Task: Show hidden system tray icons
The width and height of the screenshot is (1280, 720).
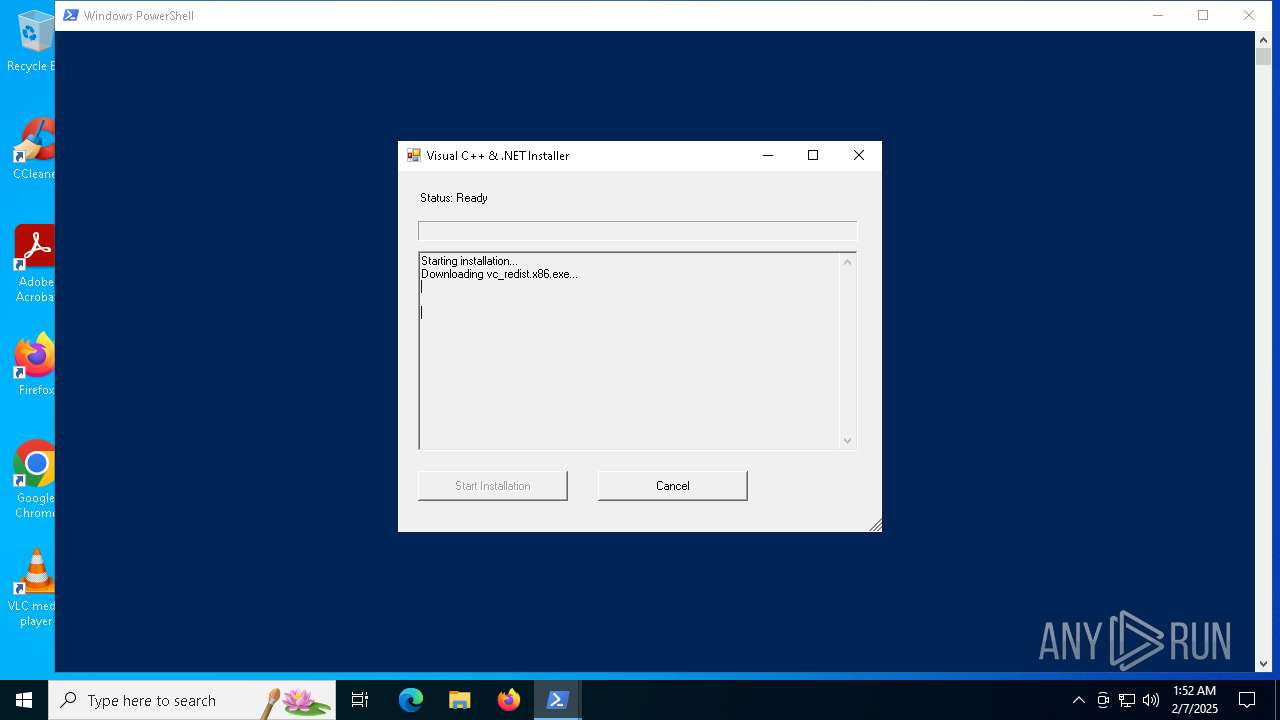Action: coord(1078,700)
